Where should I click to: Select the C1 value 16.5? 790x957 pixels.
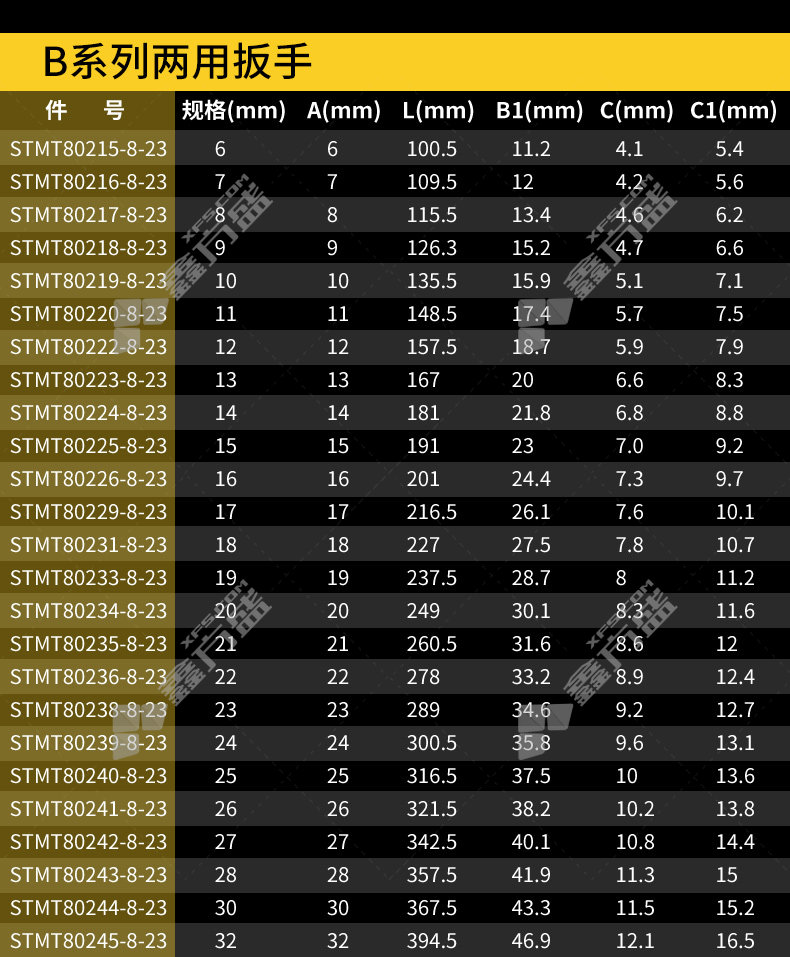pos(734,941)
